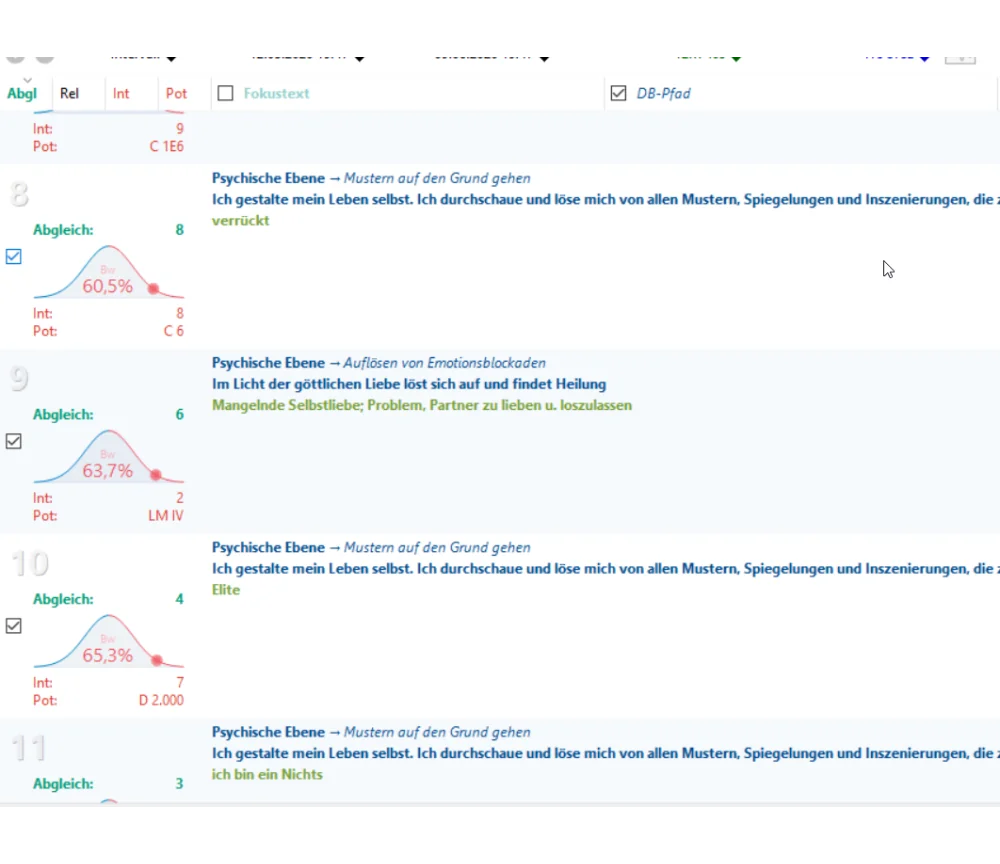Image resolution: width=1000 pixels, height=864 pixels.
Task: Select the large row number 8
Action: pos(19,194)
